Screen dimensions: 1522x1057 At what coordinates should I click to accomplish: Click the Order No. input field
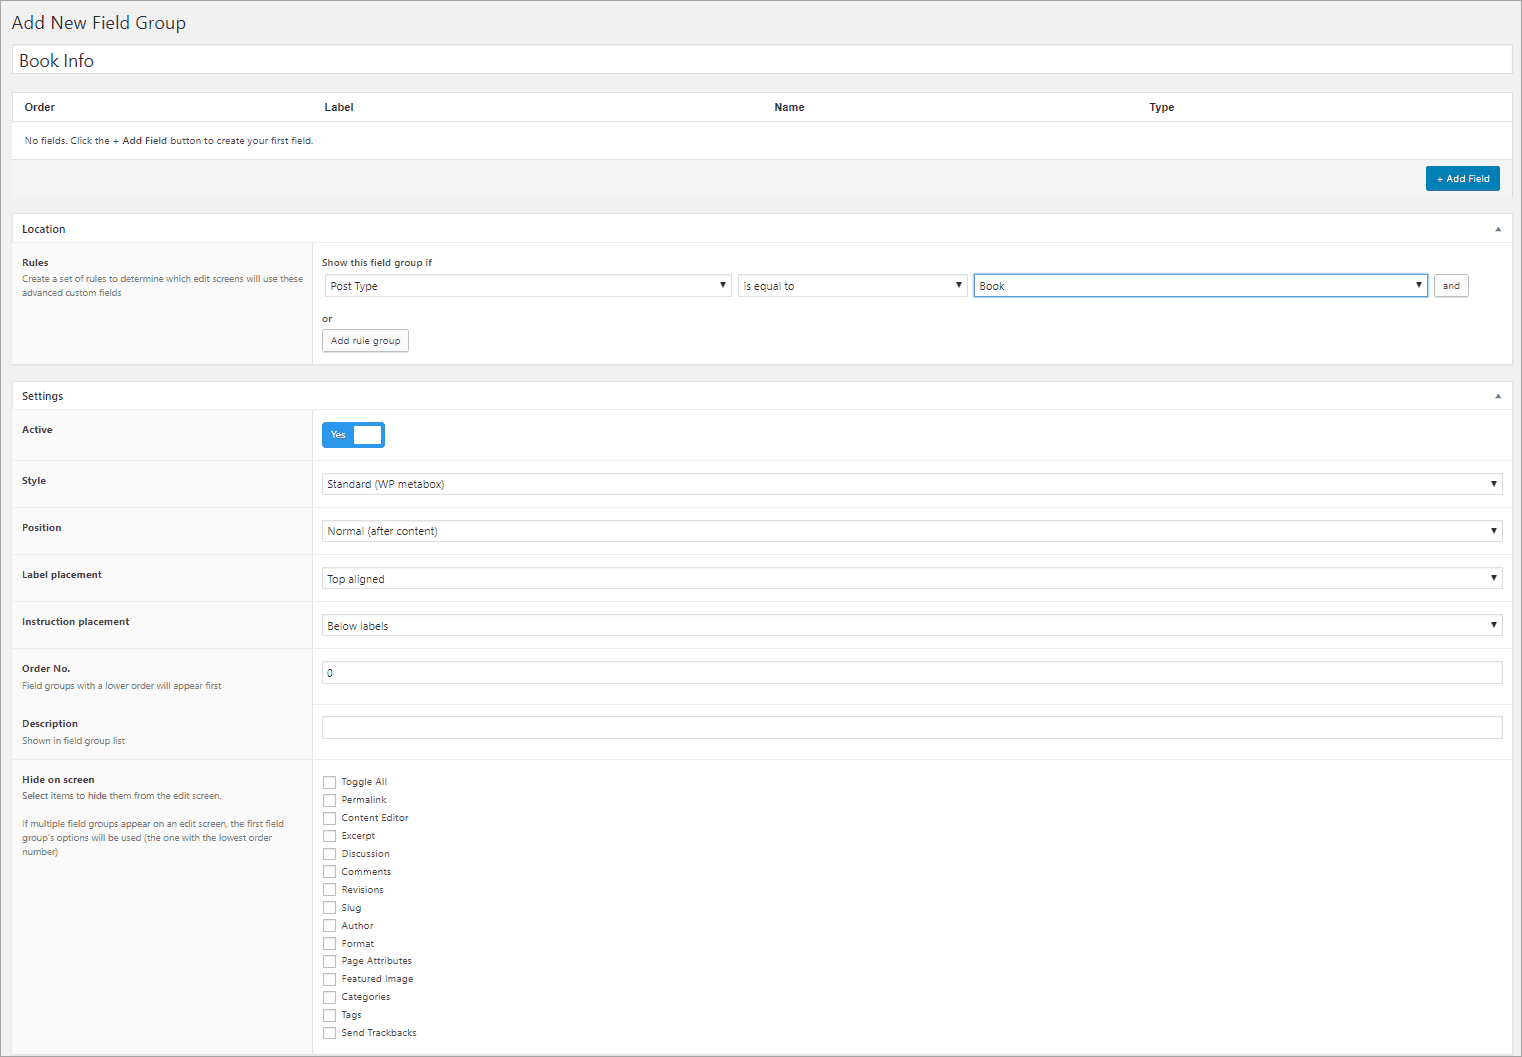coord(911,673)
